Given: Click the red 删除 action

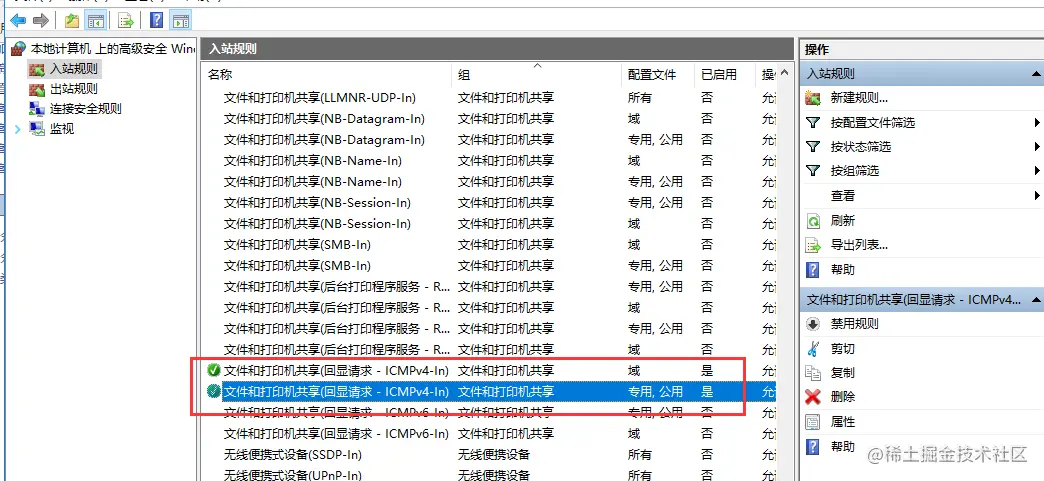Looking at the screenshot, I should point(842,397).
